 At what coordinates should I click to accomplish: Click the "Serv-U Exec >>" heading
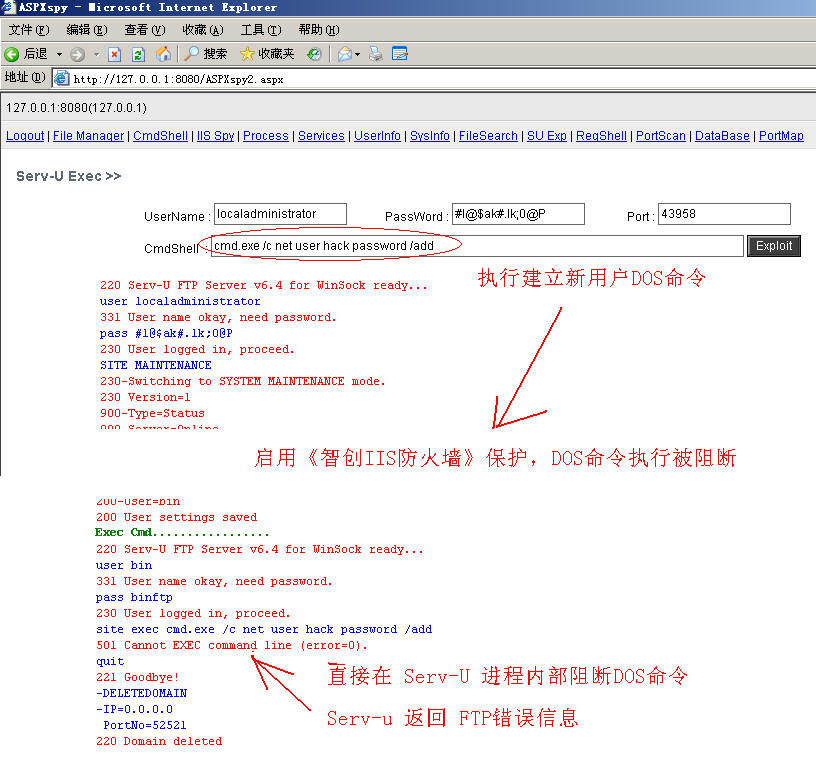(x=69, y=176)
